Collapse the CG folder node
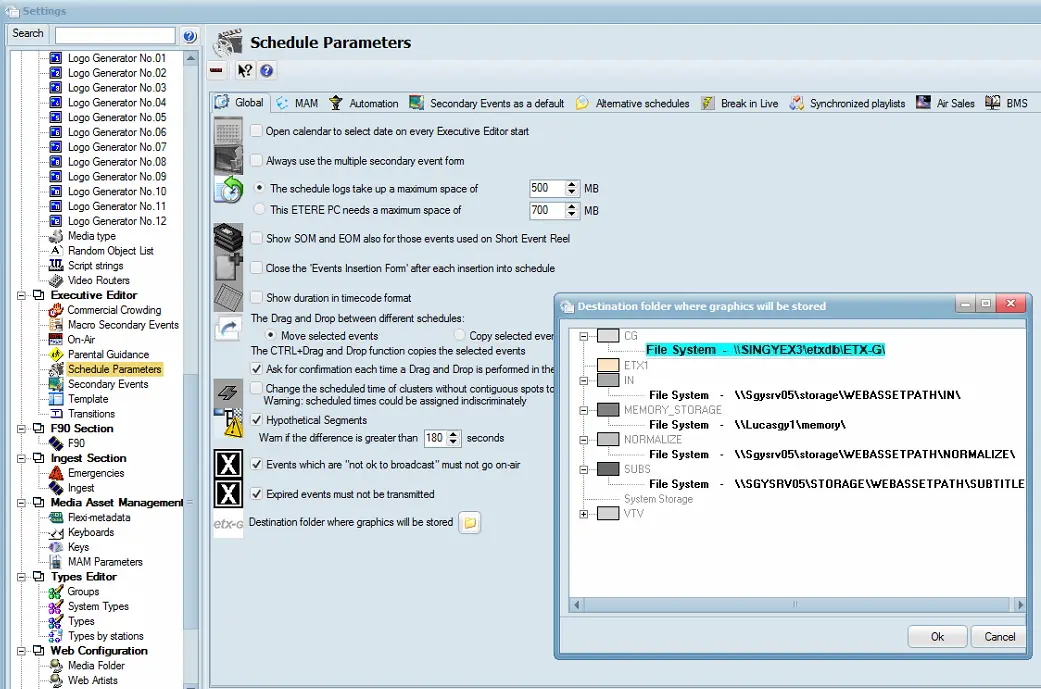 pyautogui.click(x=585, y=336)
